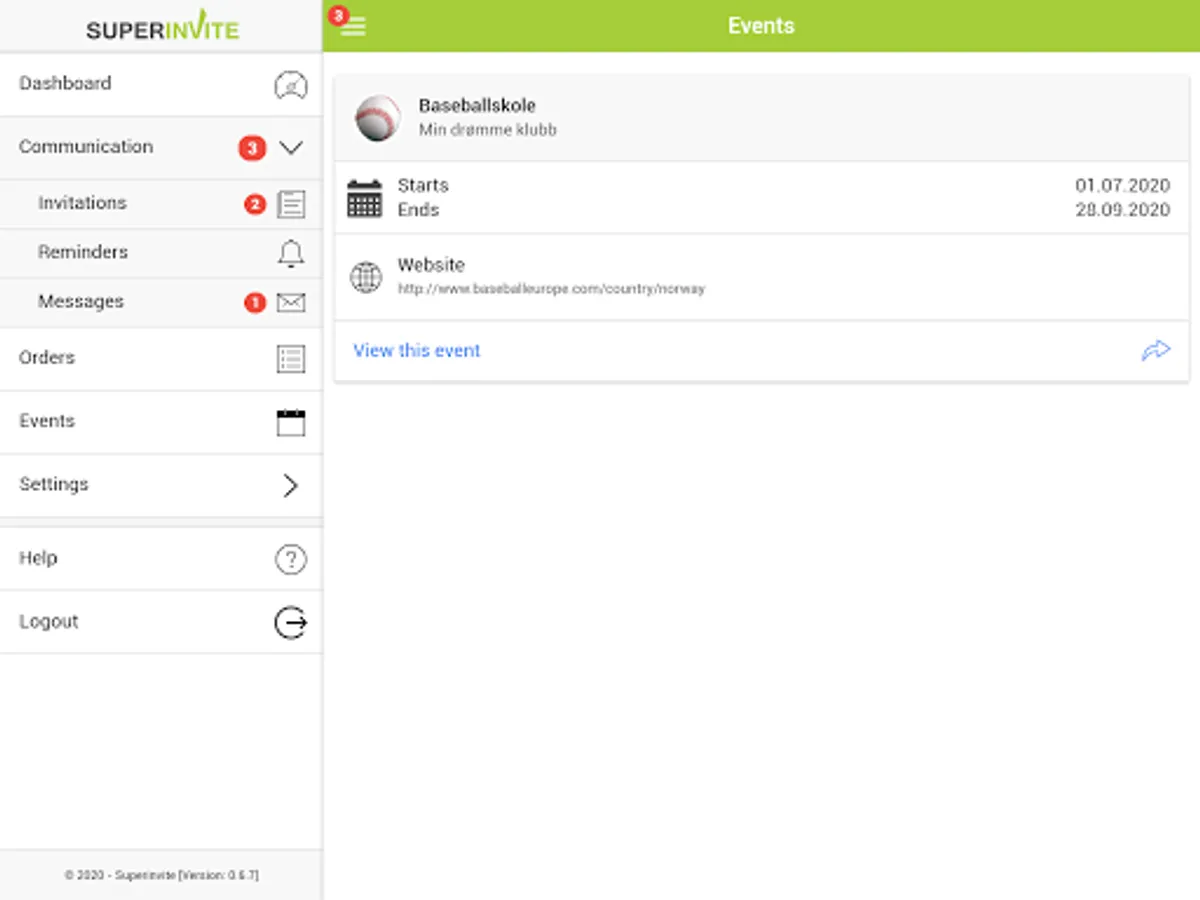Image resolution: width=1200 pixels, height=900 pixels.
Task: Open the Help menu item
Action: [161, 559]
